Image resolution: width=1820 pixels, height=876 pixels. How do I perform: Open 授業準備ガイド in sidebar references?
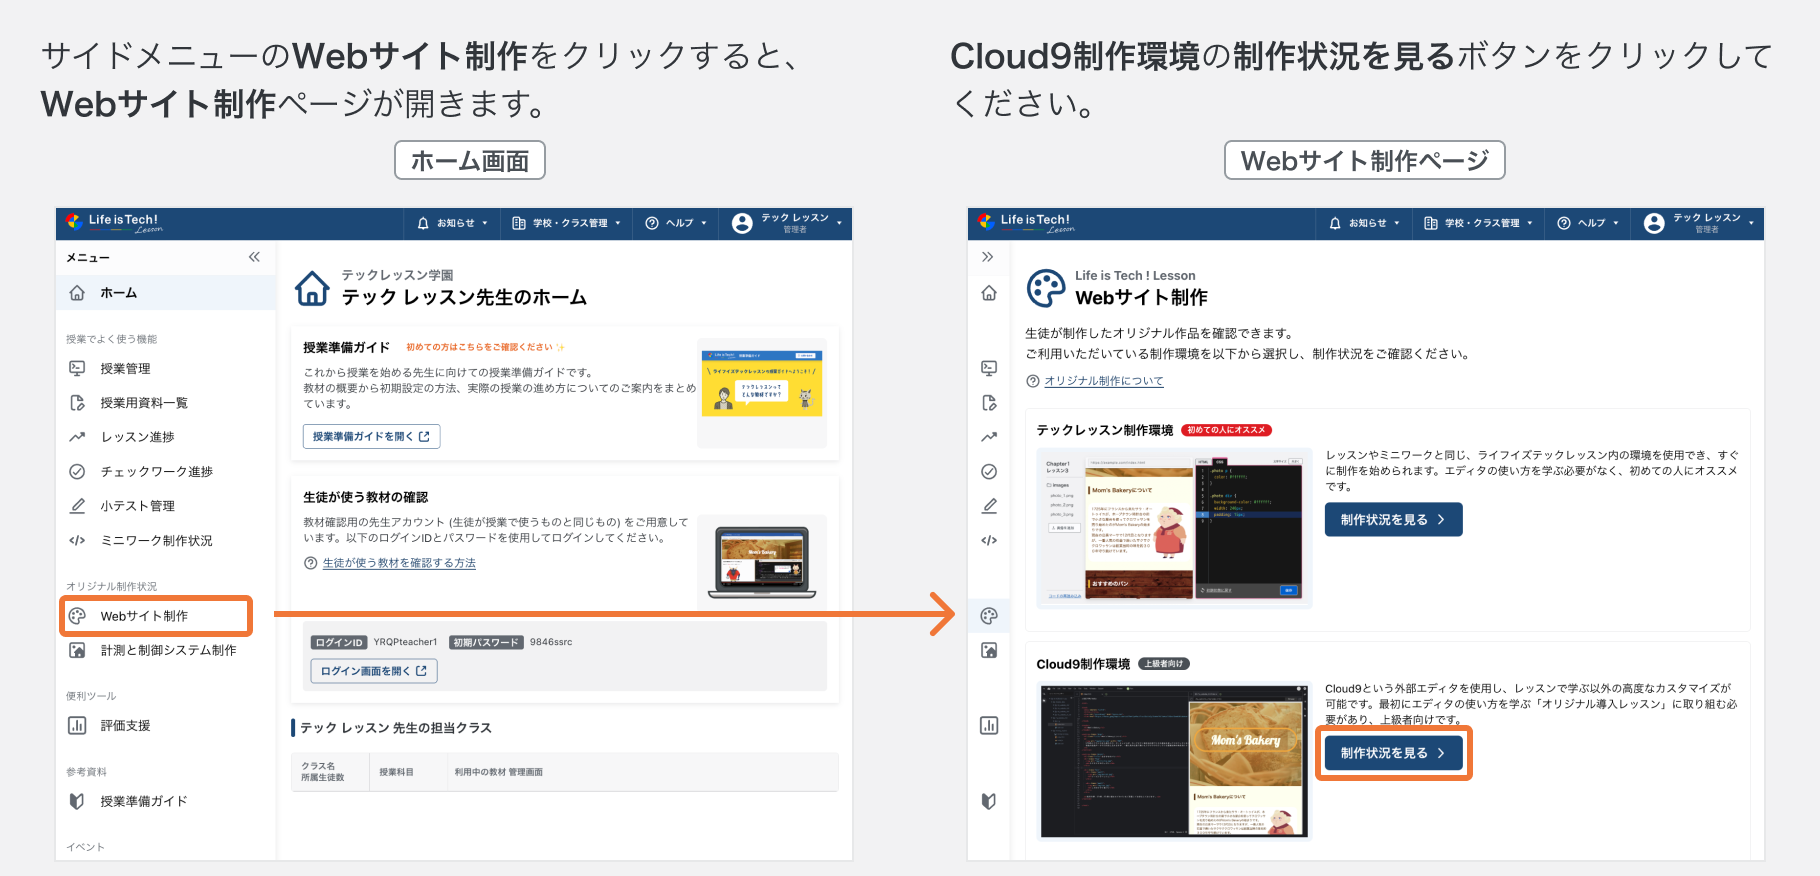166,801
